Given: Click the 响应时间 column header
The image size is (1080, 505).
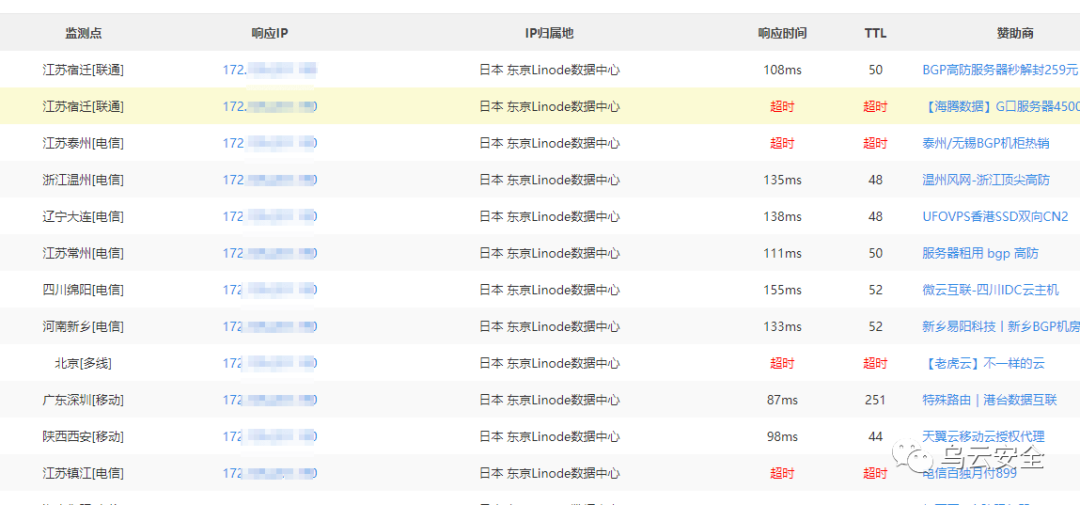Looking at the screenshot, I should tap(782, 33).
